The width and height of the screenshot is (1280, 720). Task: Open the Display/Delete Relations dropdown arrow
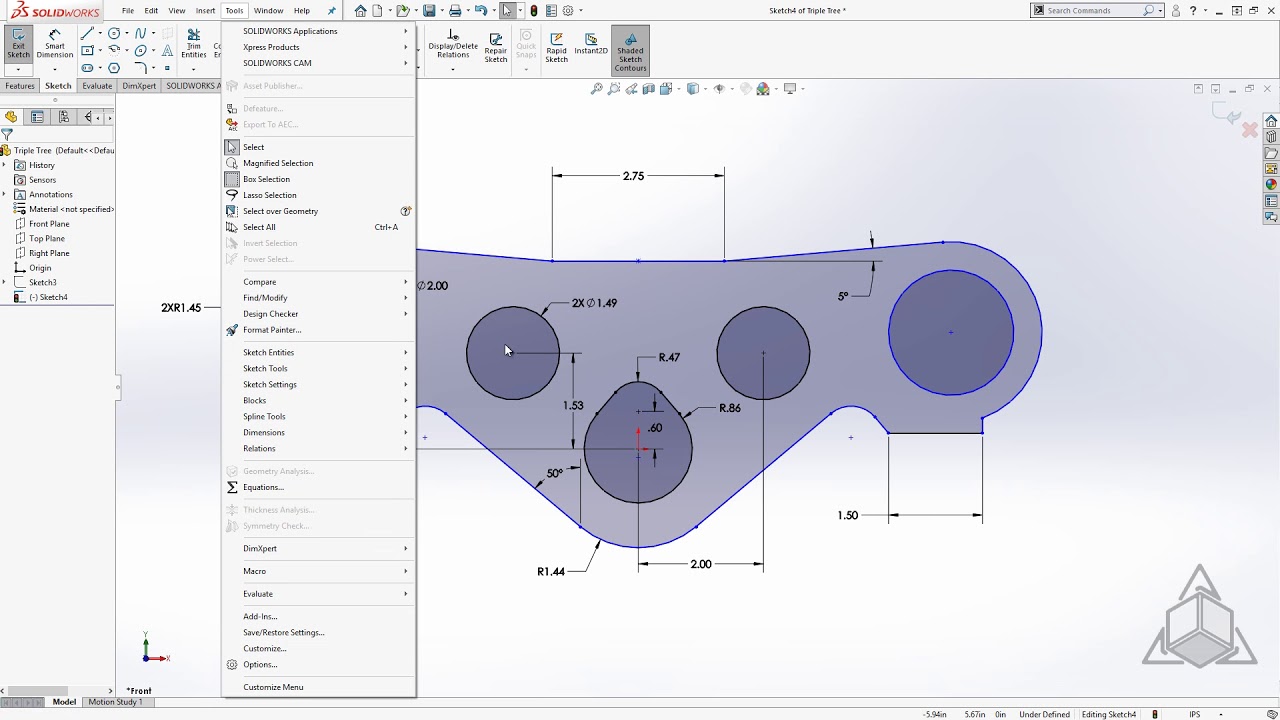point(453,69)
